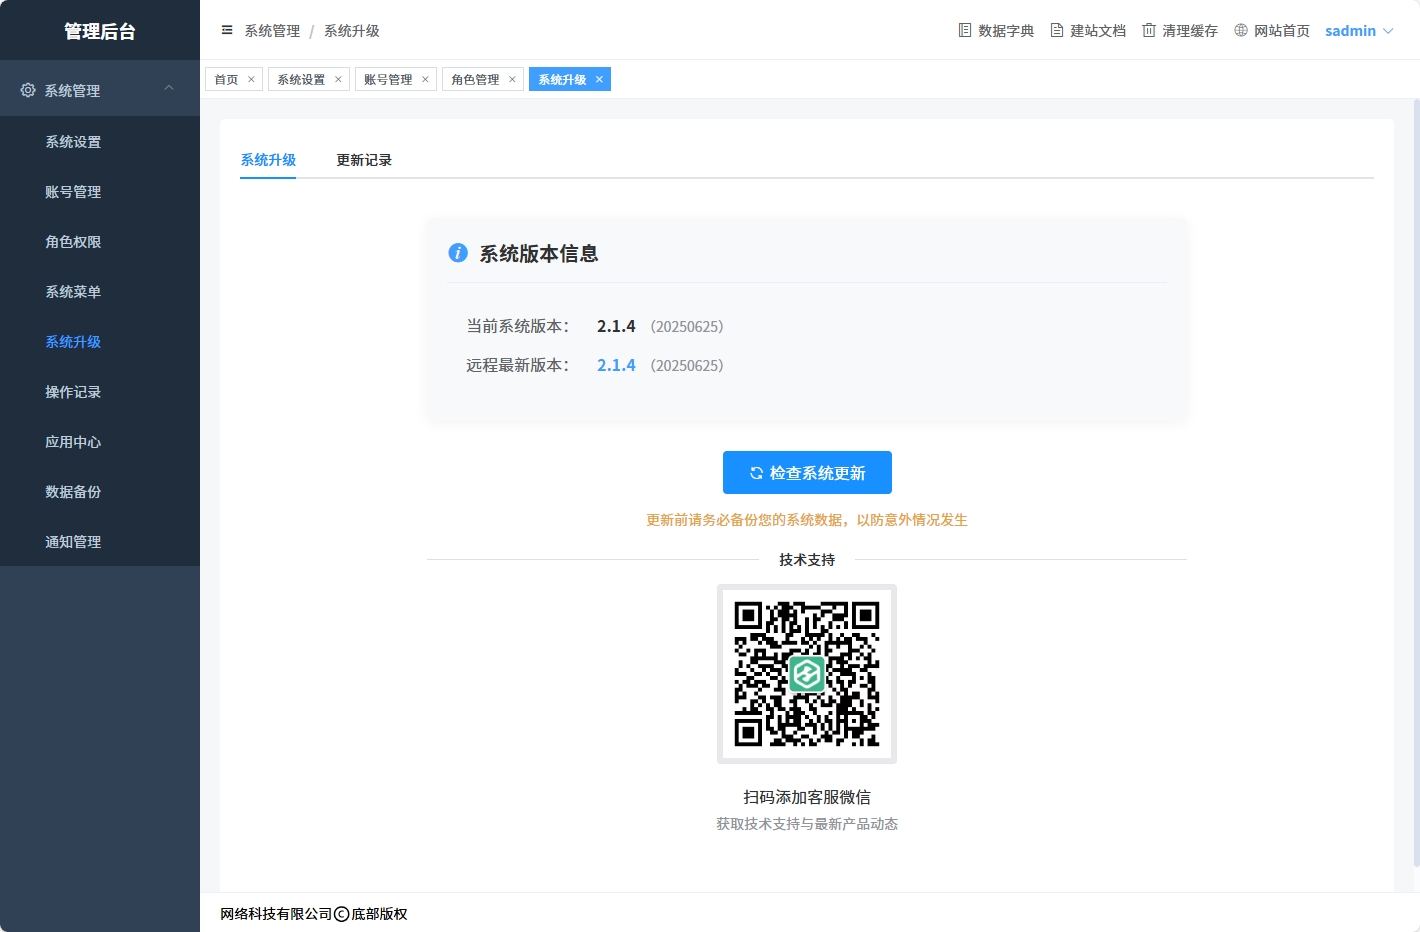Screen dimensions: 1420x932
Task: Click the 网络科技有限公司 footer text
Action: tap(276, 914)
